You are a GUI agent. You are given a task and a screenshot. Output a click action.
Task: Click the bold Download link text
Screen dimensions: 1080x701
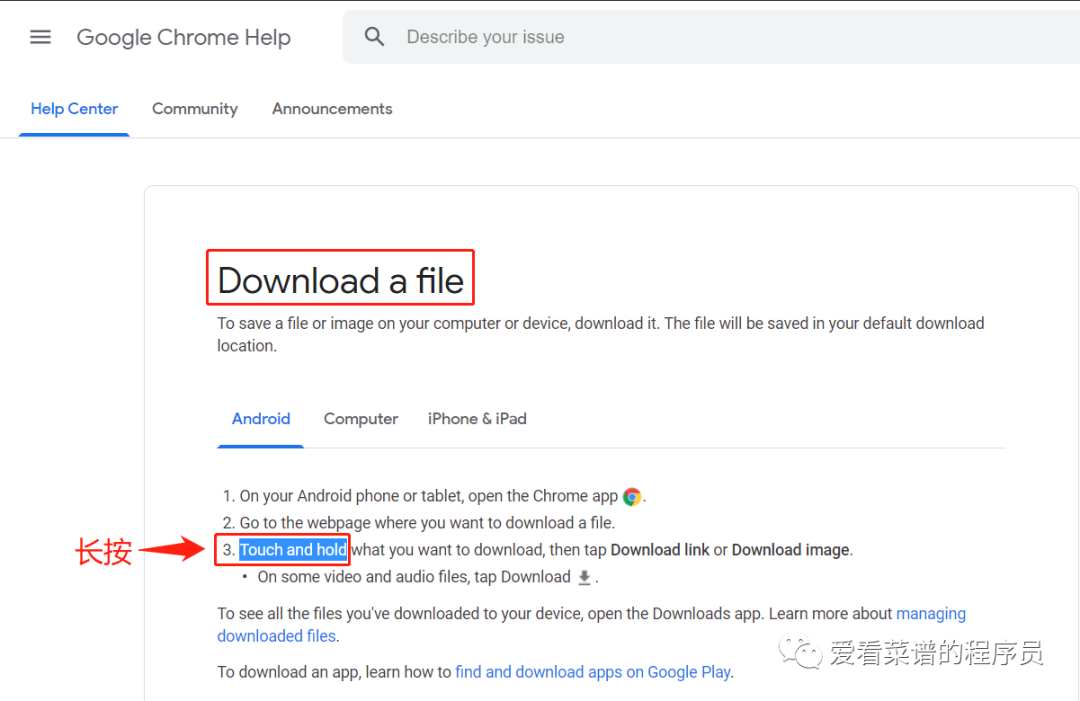pos(660,550)
